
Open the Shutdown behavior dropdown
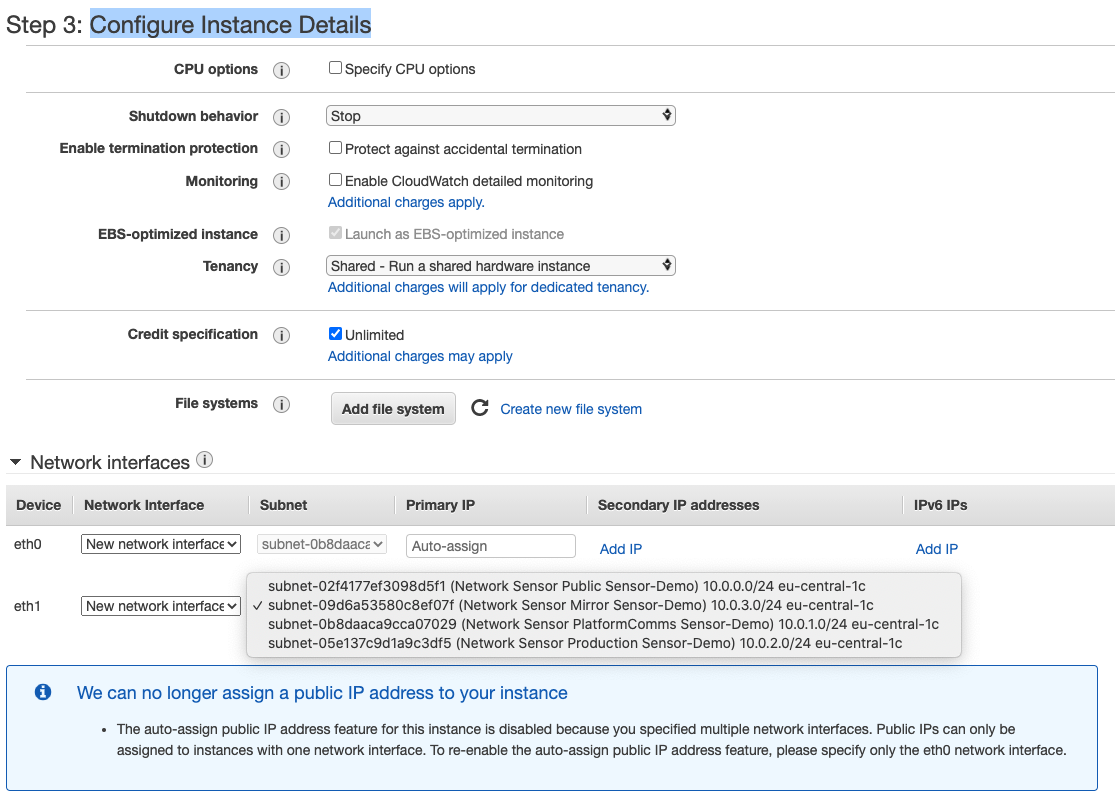tap(501, 116)
